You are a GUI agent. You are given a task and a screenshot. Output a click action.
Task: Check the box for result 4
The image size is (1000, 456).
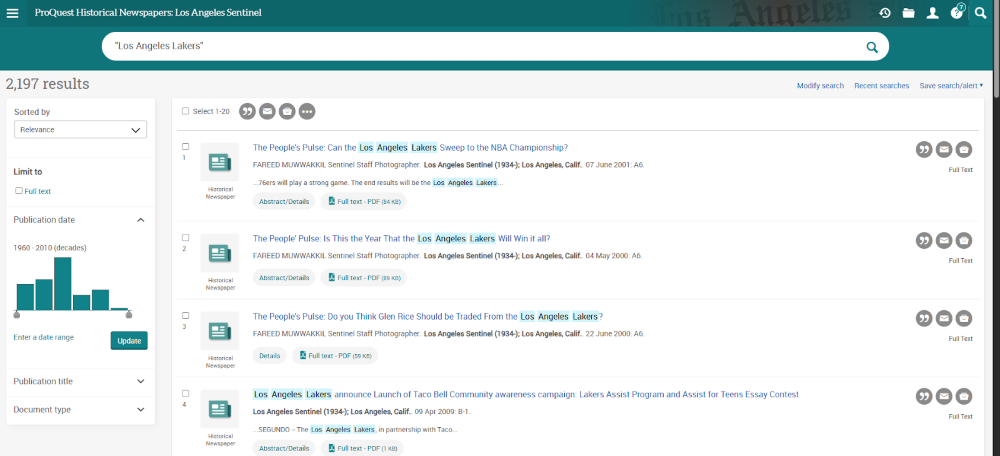(x=186, y=393)
